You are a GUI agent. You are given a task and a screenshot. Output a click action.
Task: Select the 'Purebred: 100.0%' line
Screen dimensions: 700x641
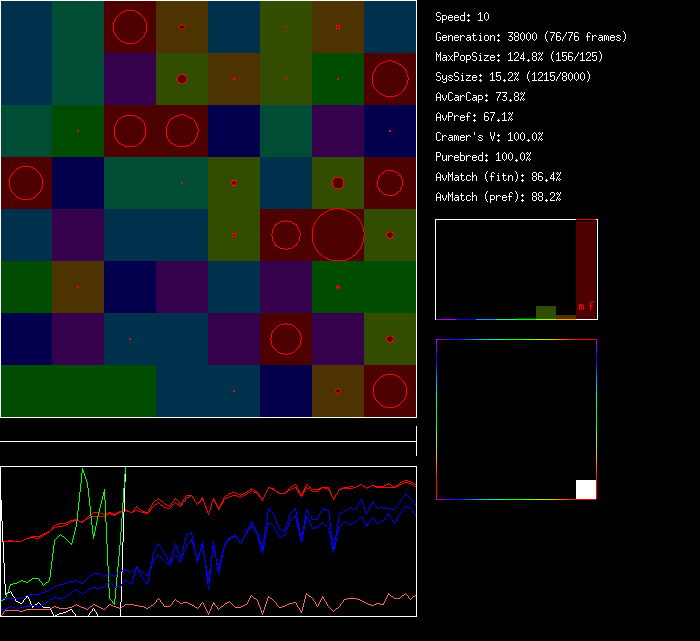click(483, 157)
